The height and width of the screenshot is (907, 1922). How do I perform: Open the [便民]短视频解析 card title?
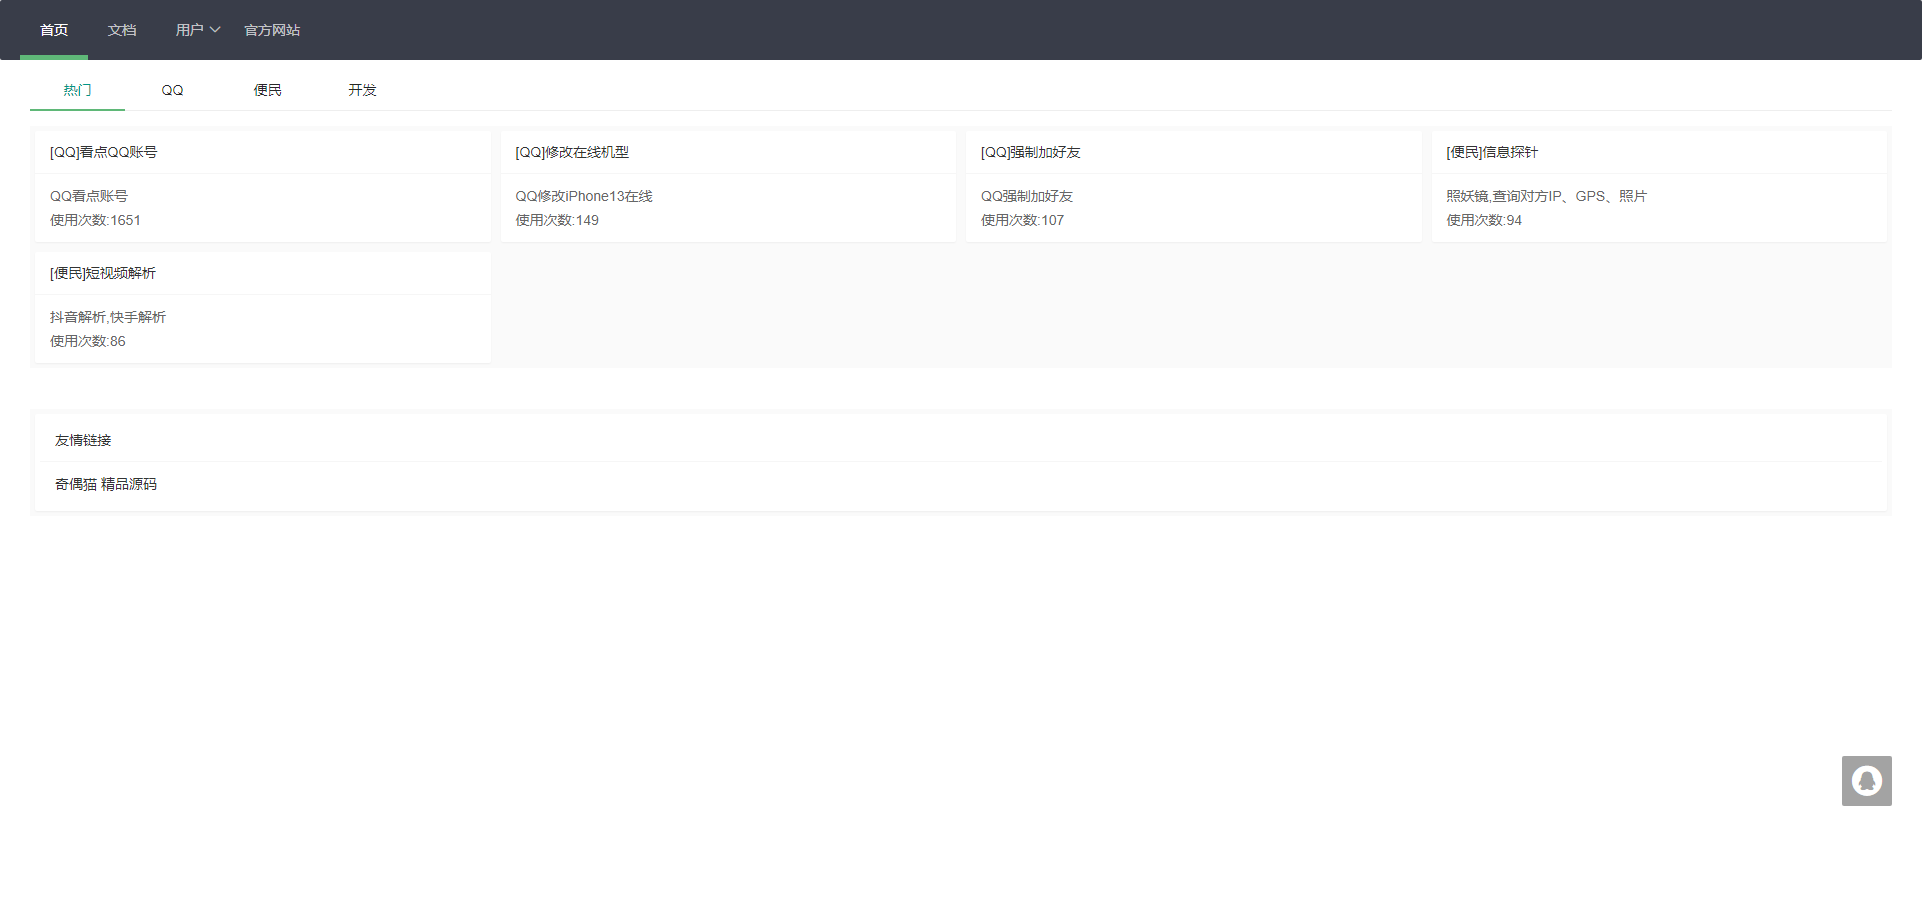click(x=102, y=273)
